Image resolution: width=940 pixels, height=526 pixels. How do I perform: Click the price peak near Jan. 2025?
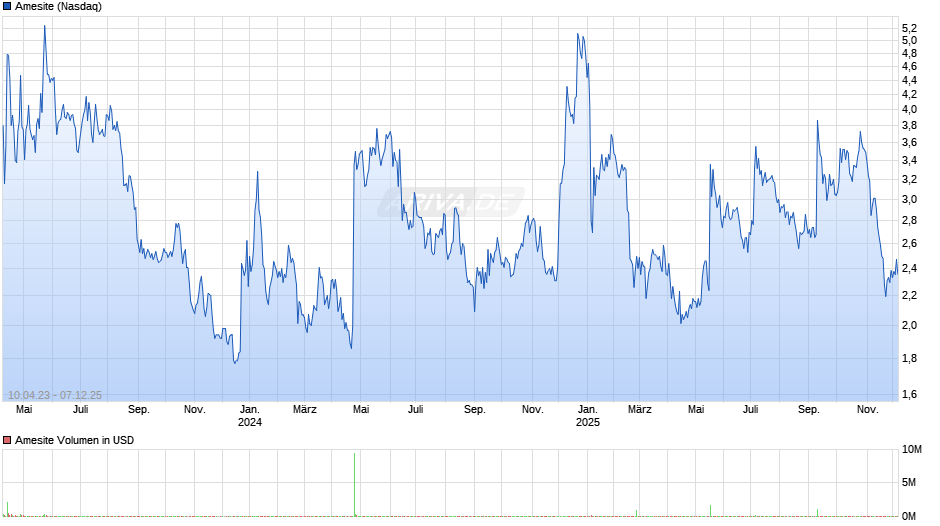pyautogui.click(x=578, y=35)
